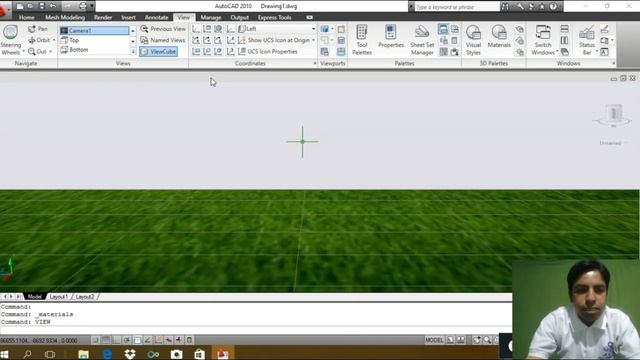This screenshot has width=640, height=360.
Task: Click the AutoCAD application menu button
Action: click(4, 9)
